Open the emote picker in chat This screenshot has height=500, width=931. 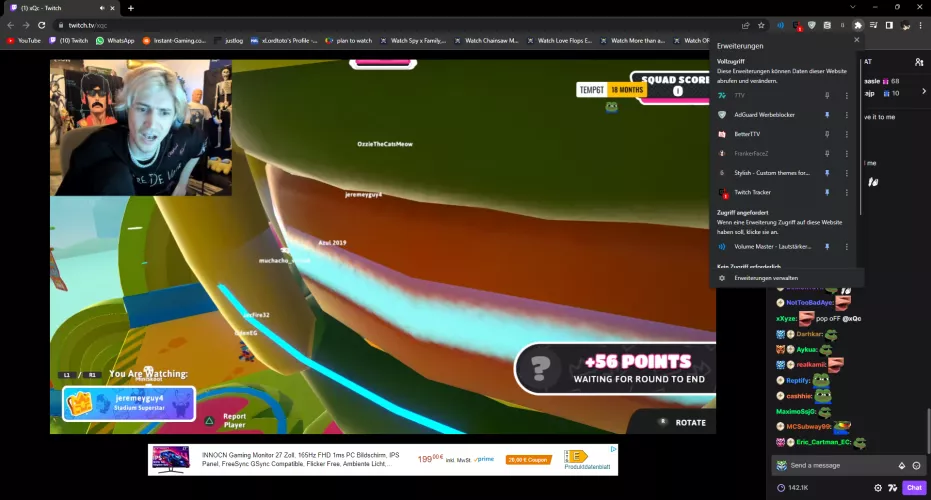point(917,466)
